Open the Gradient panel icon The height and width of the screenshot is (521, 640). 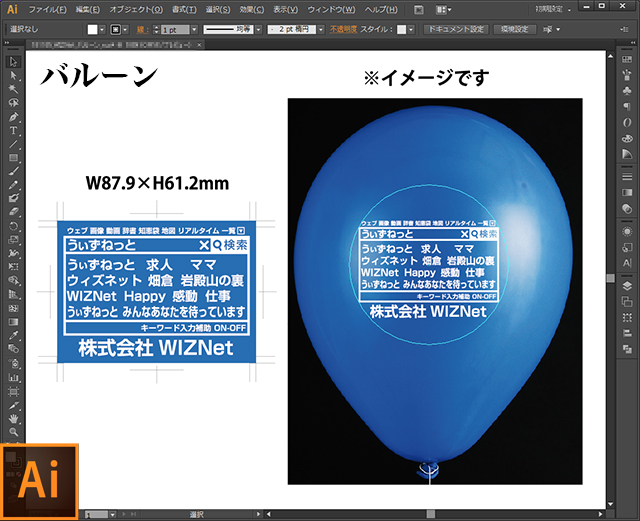point(627,192)
